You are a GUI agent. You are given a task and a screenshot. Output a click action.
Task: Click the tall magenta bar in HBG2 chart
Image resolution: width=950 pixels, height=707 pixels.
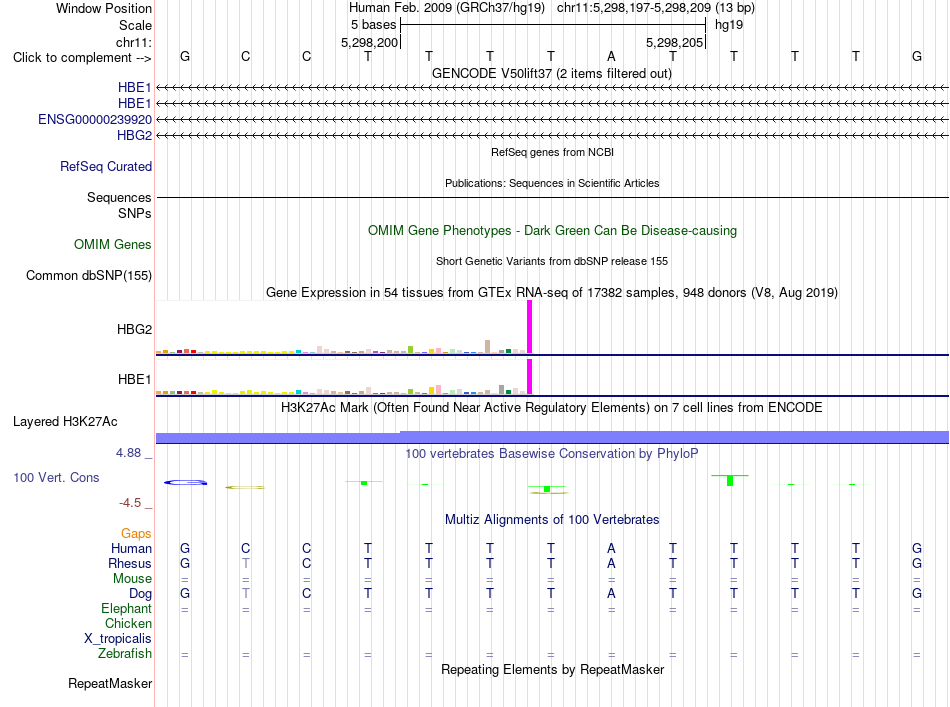click(530, 327)
